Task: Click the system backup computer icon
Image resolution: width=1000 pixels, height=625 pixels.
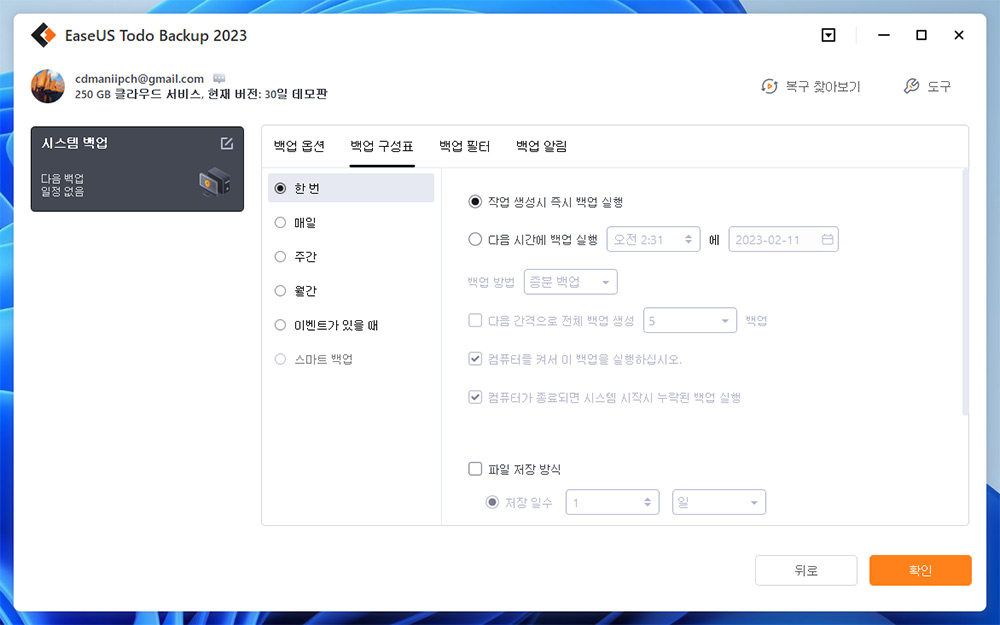Action: tap(214, 182)
